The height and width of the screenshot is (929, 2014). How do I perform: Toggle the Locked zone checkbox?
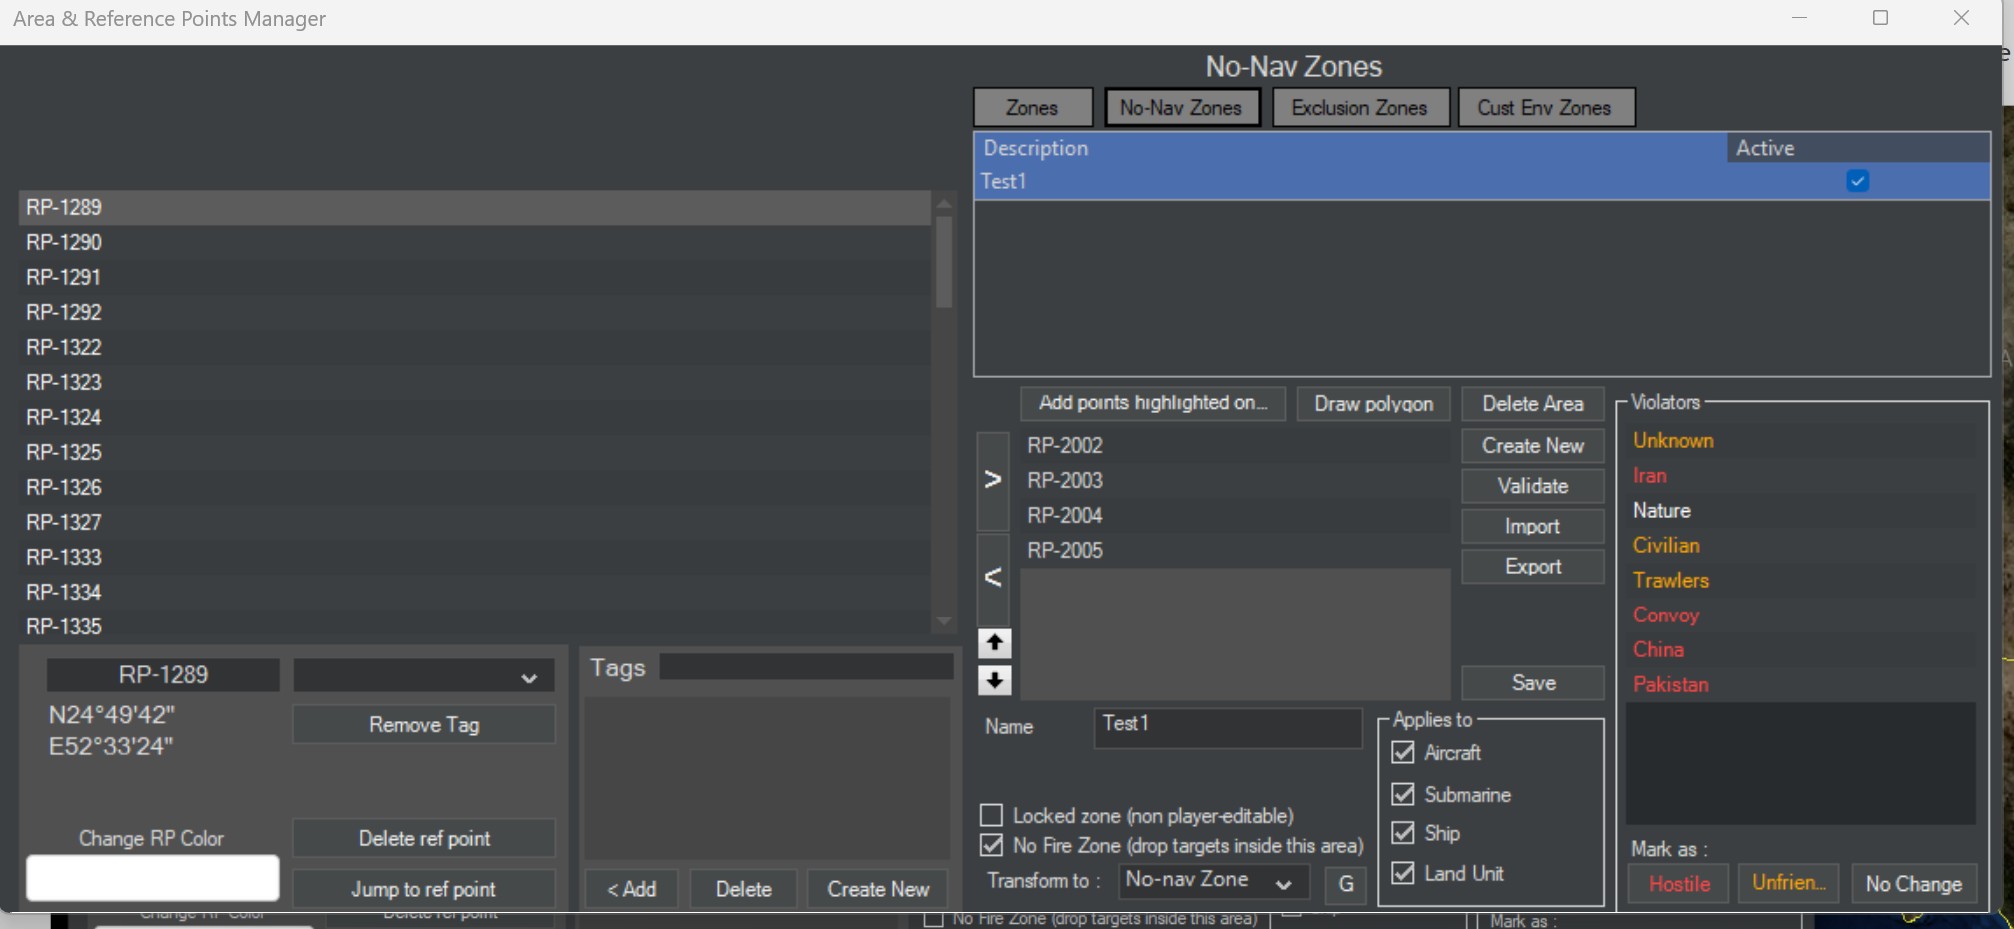991,815
